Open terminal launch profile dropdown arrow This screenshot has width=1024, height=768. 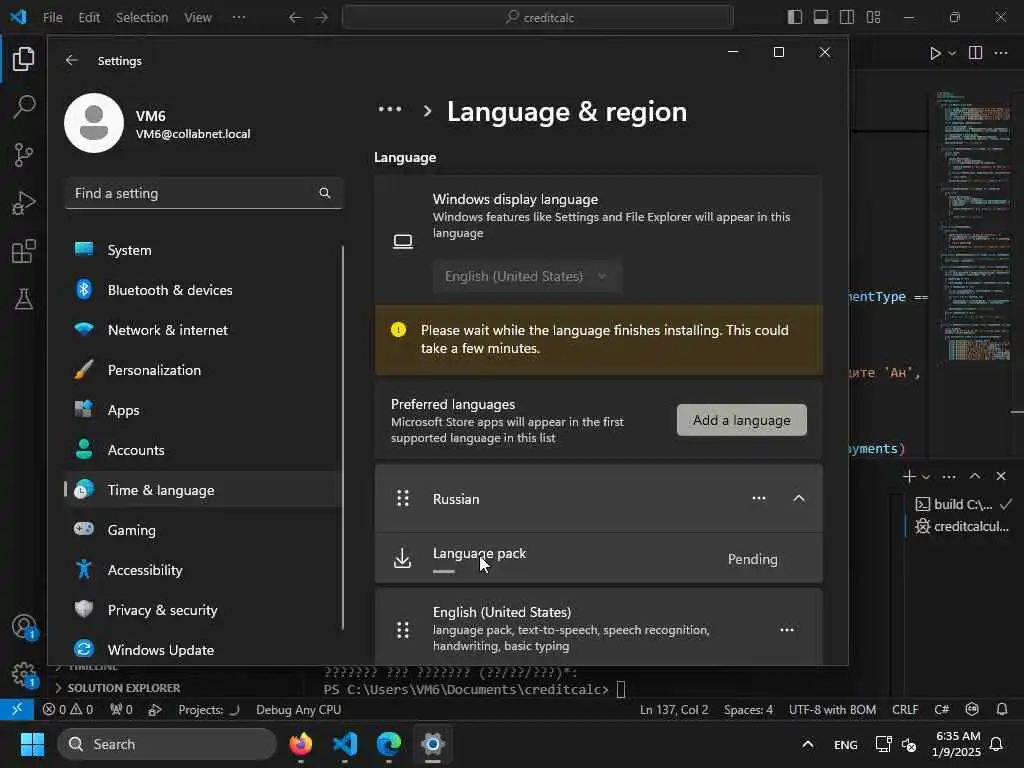point(925,477)
